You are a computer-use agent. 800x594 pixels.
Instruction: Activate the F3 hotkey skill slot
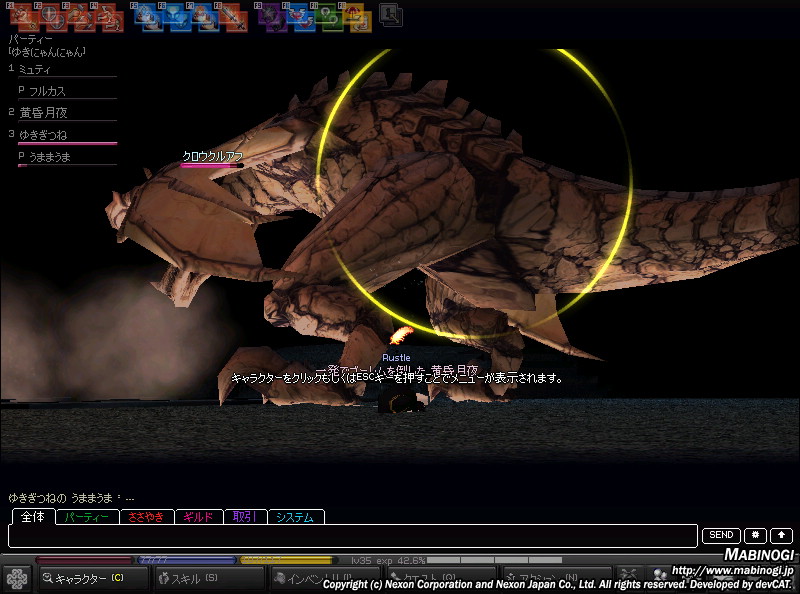(81, 17)
